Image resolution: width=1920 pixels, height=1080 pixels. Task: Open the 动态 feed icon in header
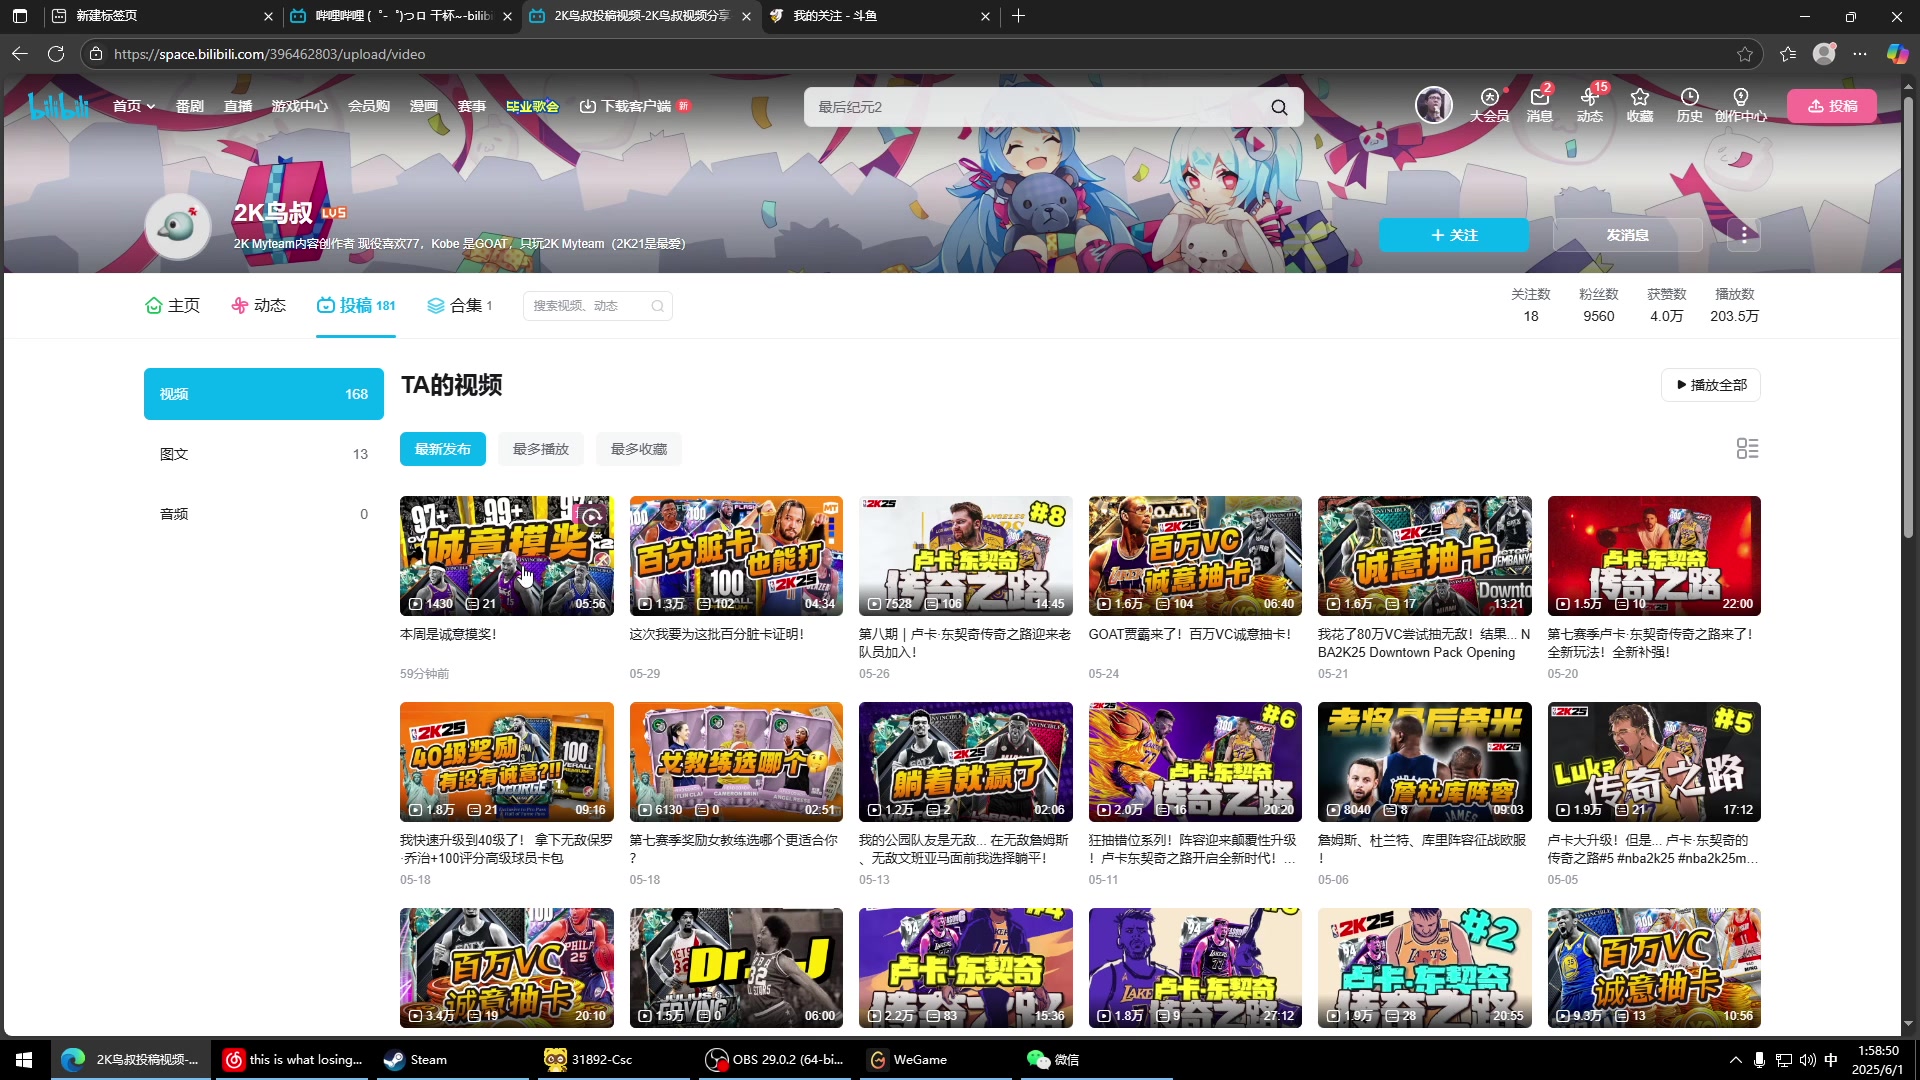pyautogui.click(x=1589, y=105)
